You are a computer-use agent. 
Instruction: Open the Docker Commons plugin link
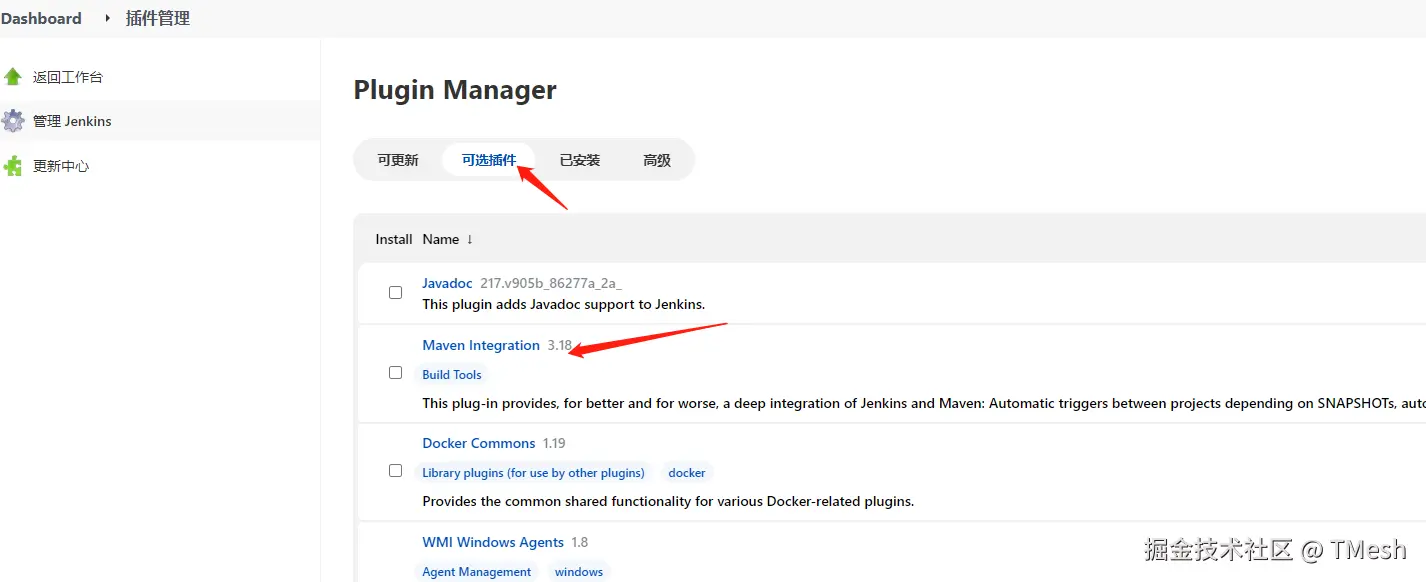479,443
